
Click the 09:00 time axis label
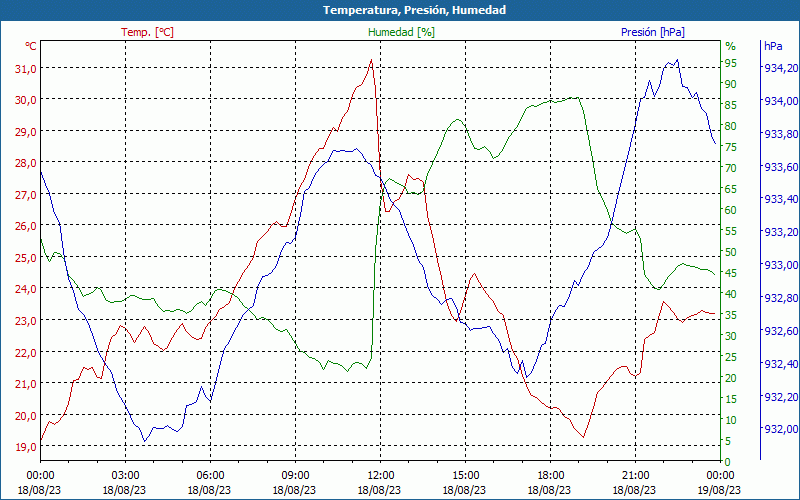(x=295, y=474)
